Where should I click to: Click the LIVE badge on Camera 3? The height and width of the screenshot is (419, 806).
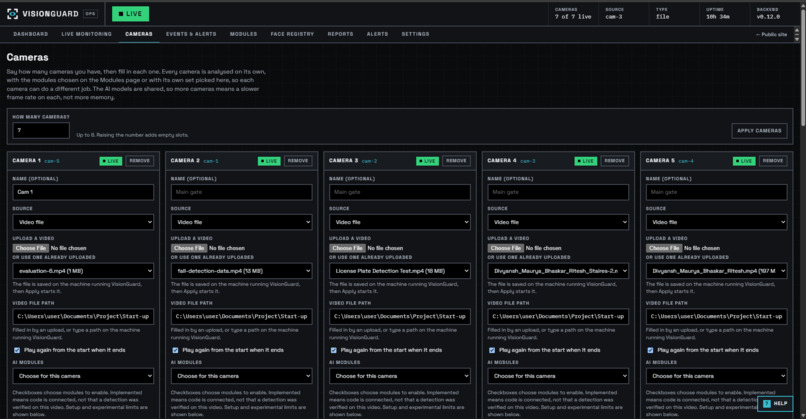(x=427, y=161)
